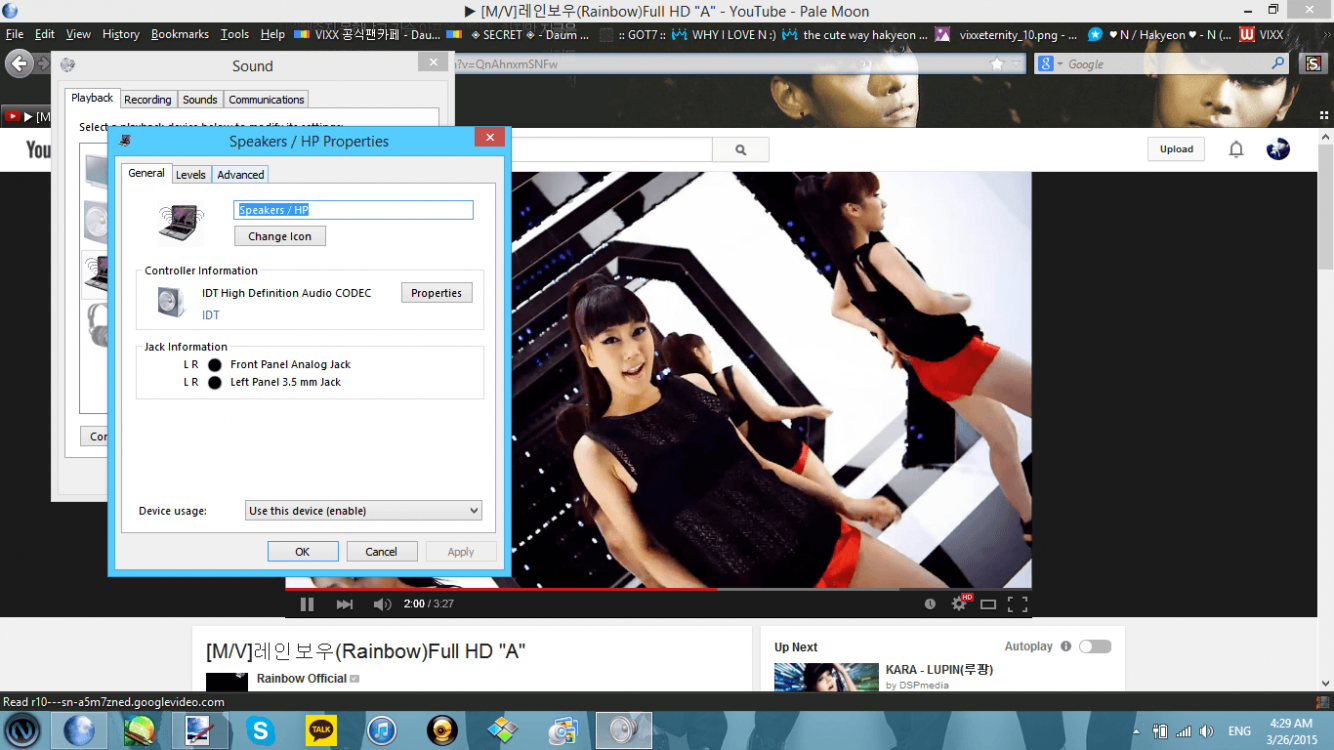This screenshot has width=1334, height=750.
Task: Open Rainbow Official channel link
Action: coord(301,679)
